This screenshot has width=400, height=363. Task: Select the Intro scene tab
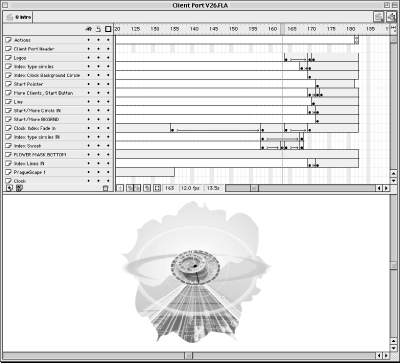coord(18,17)
